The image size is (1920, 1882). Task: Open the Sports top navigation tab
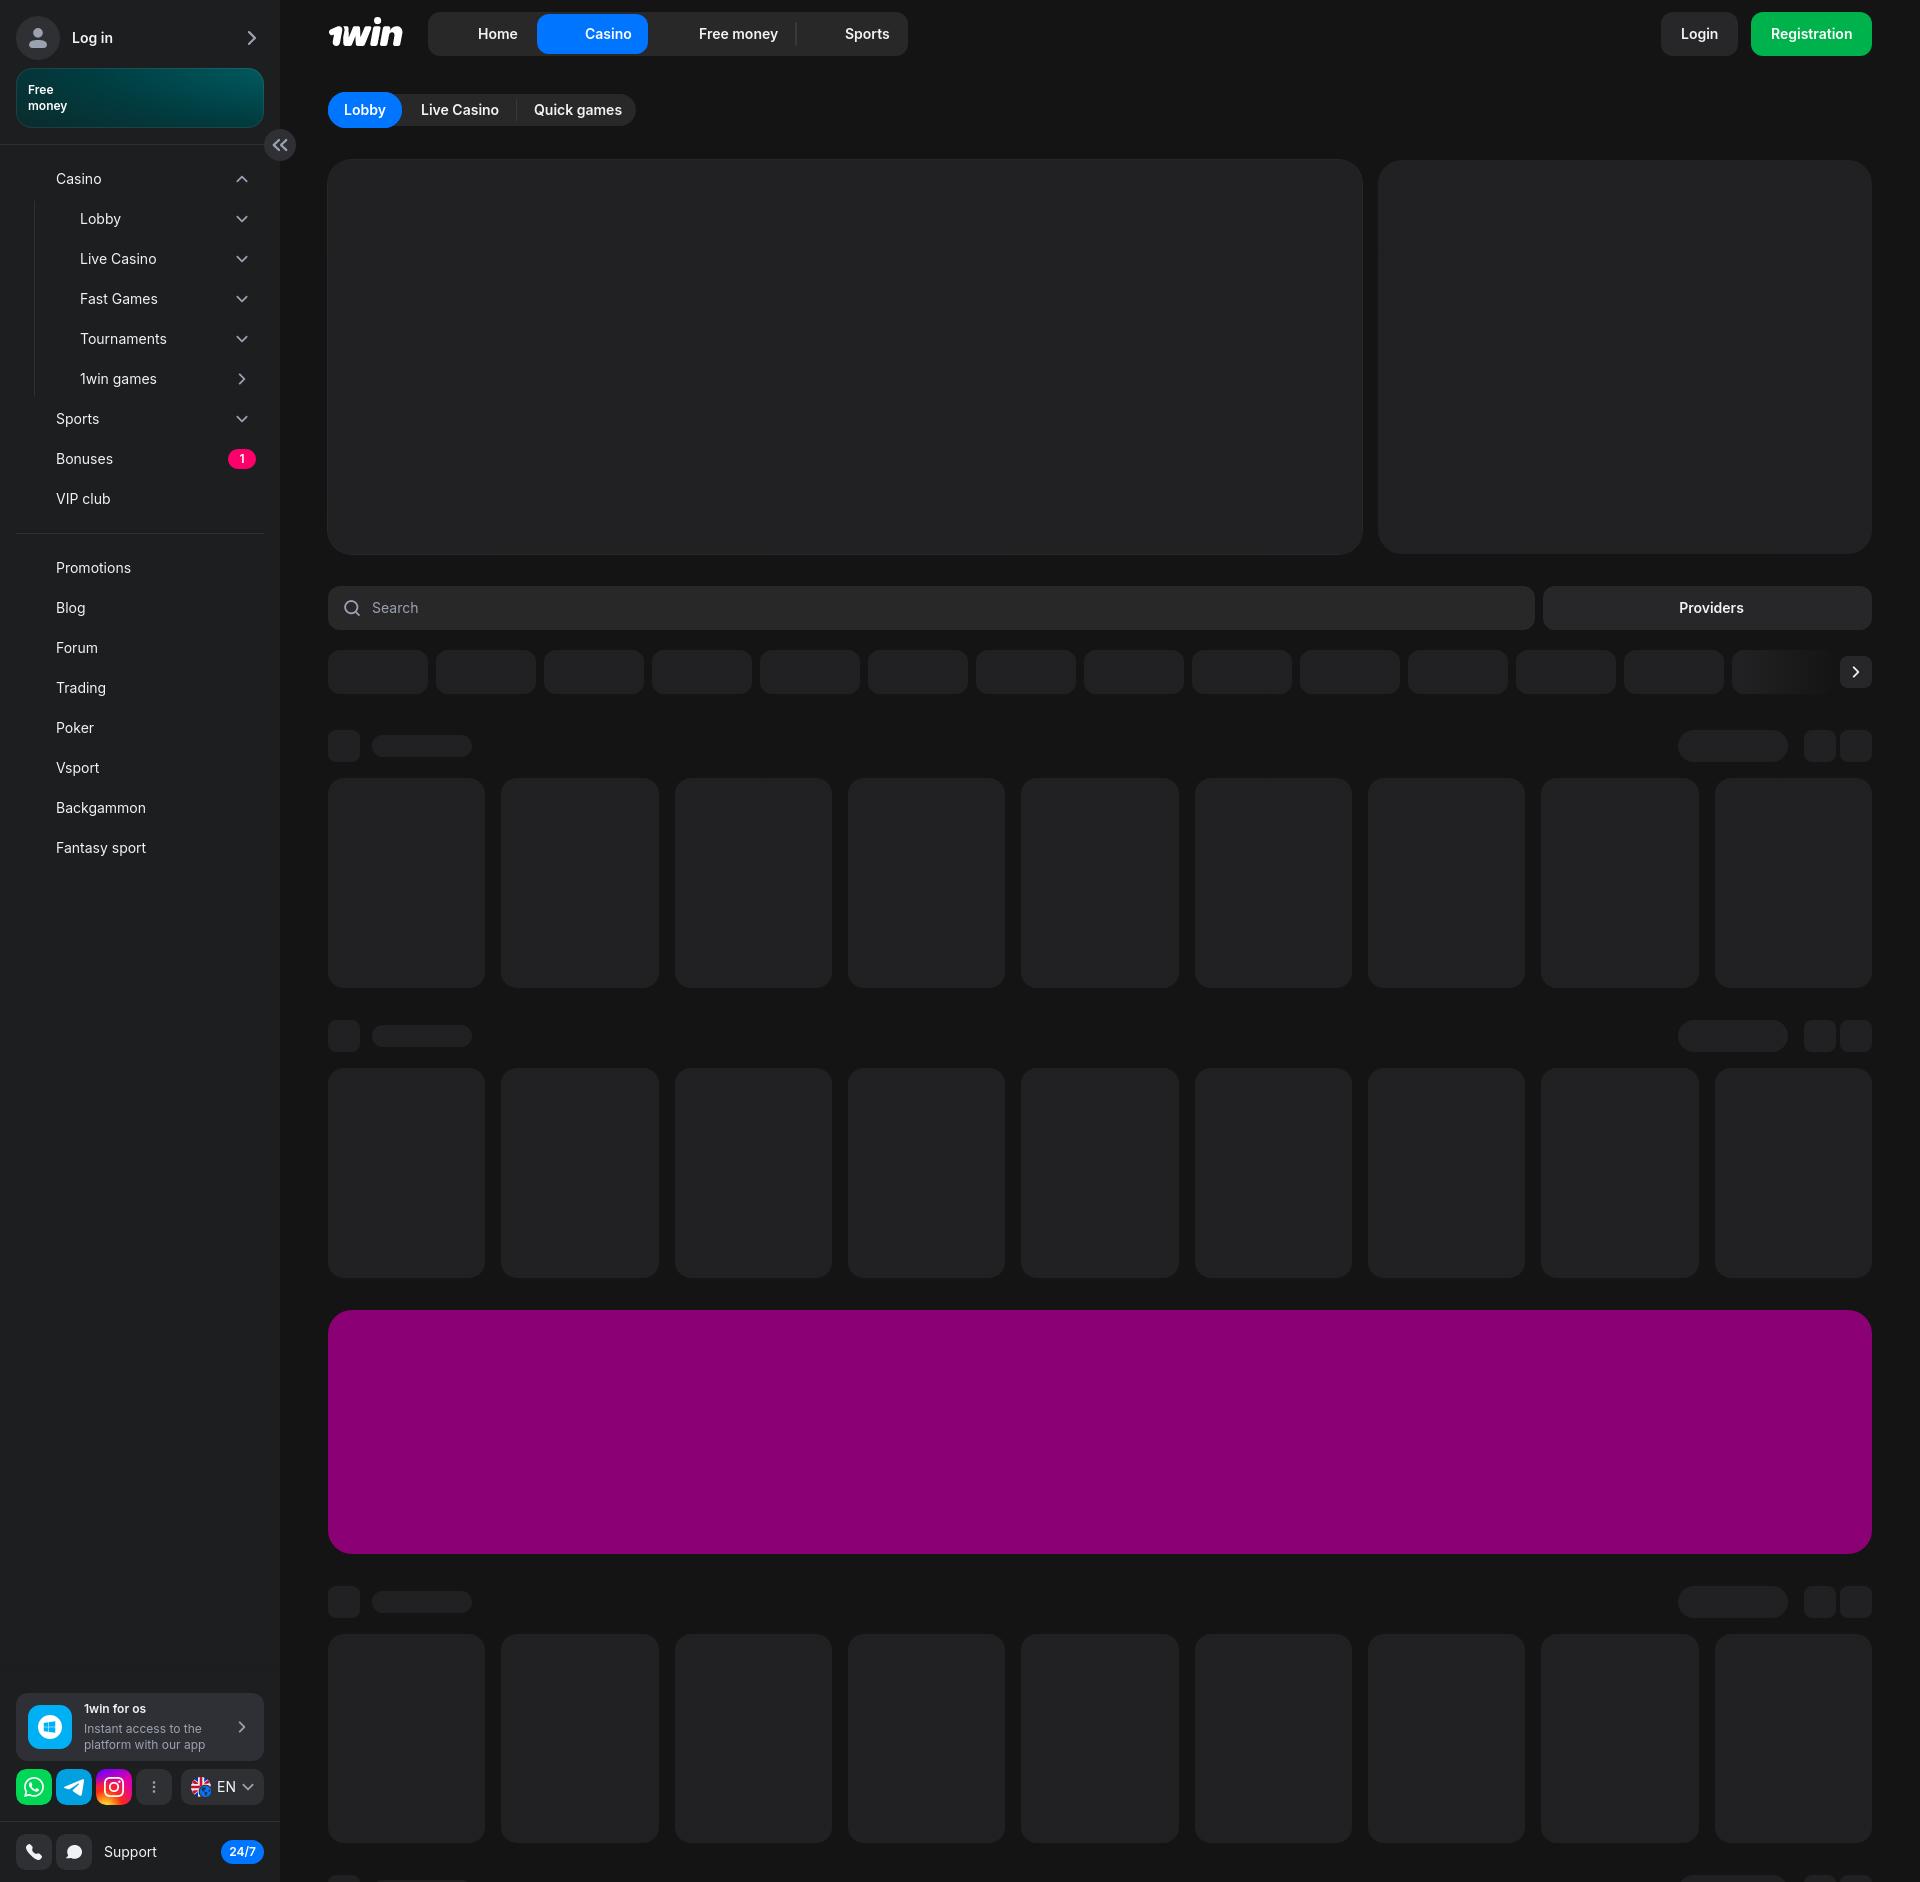[866, 34]
